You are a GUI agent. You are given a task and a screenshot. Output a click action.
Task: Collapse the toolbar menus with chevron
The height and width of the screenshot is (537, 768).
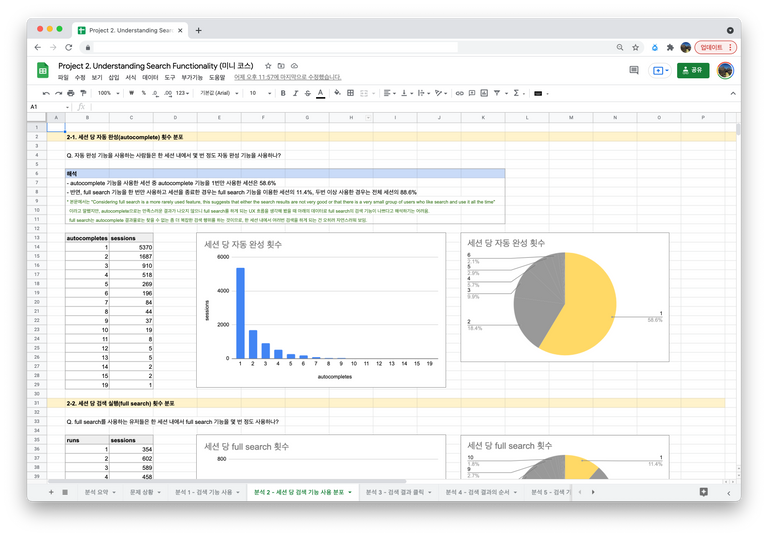pos(733,93)
